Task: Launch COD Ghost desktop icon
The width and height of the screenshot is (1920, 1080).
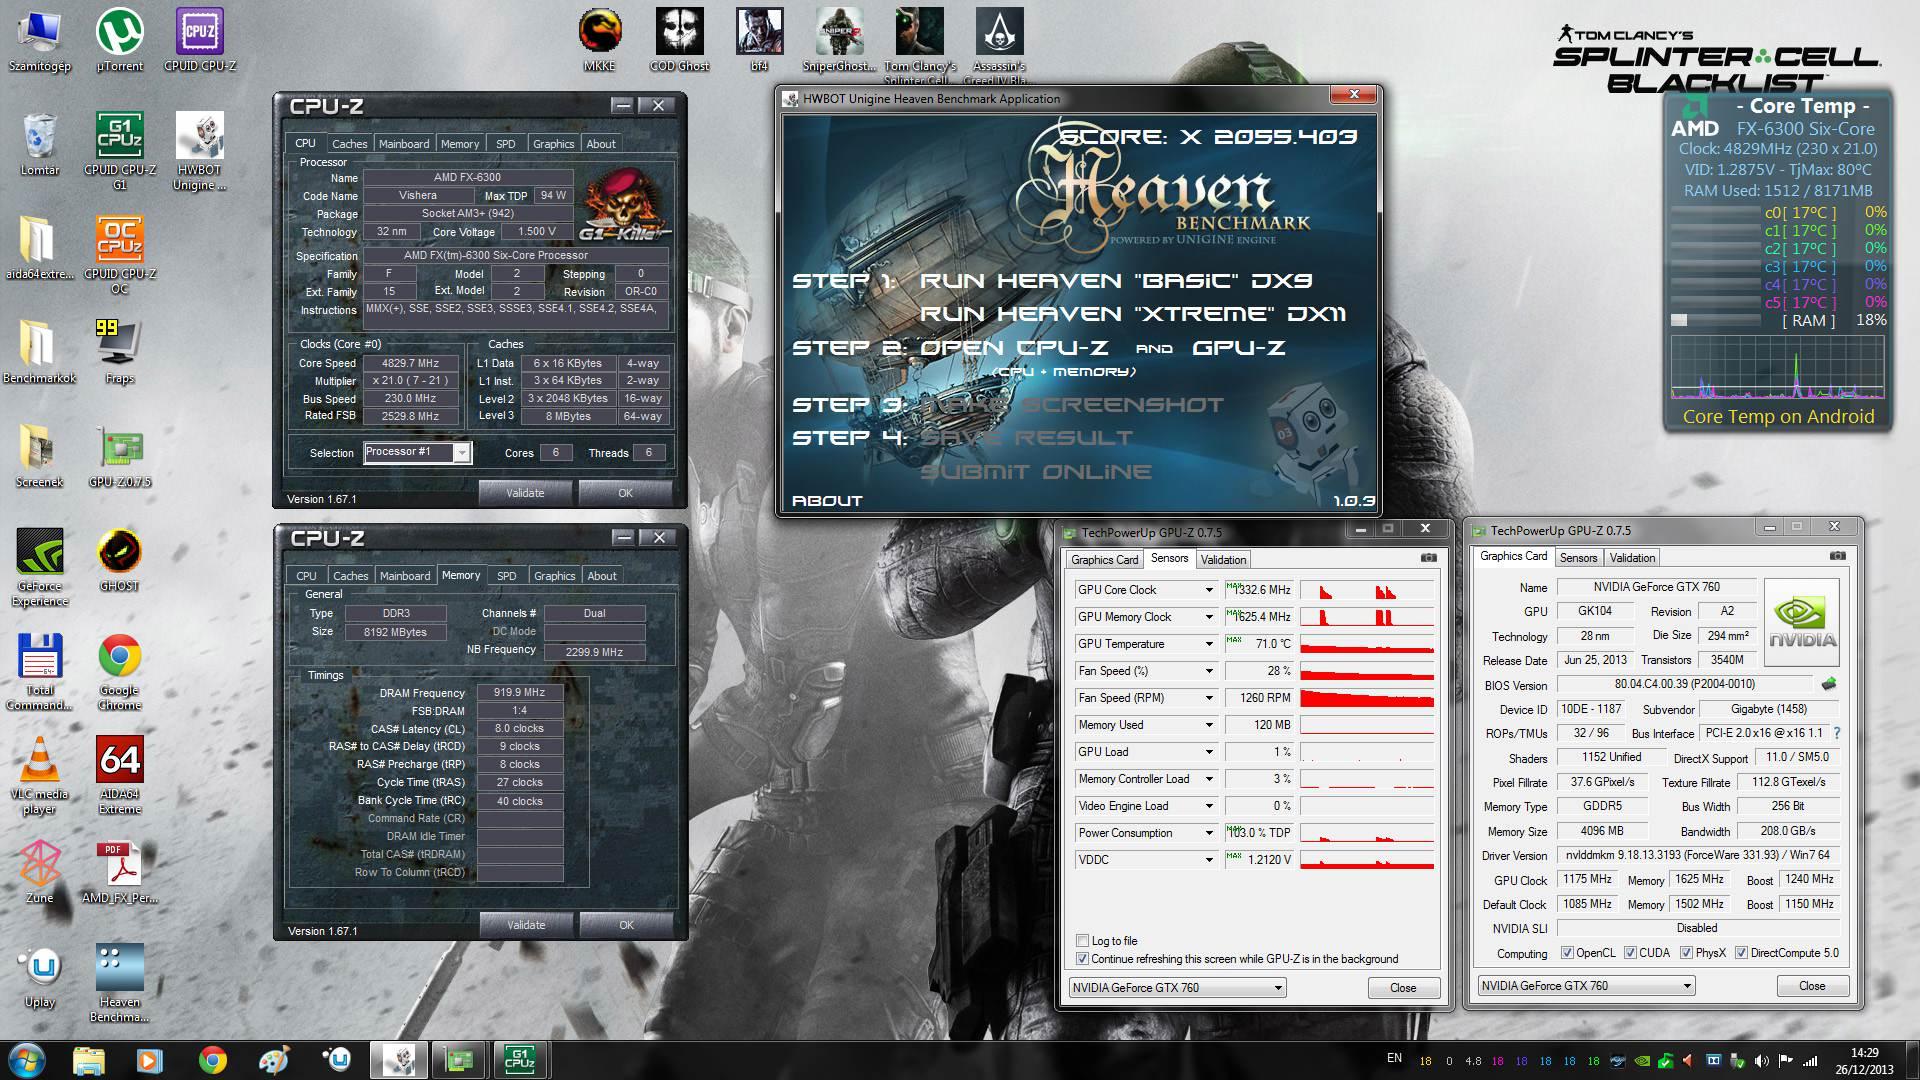Action: [x=680, y=40]
